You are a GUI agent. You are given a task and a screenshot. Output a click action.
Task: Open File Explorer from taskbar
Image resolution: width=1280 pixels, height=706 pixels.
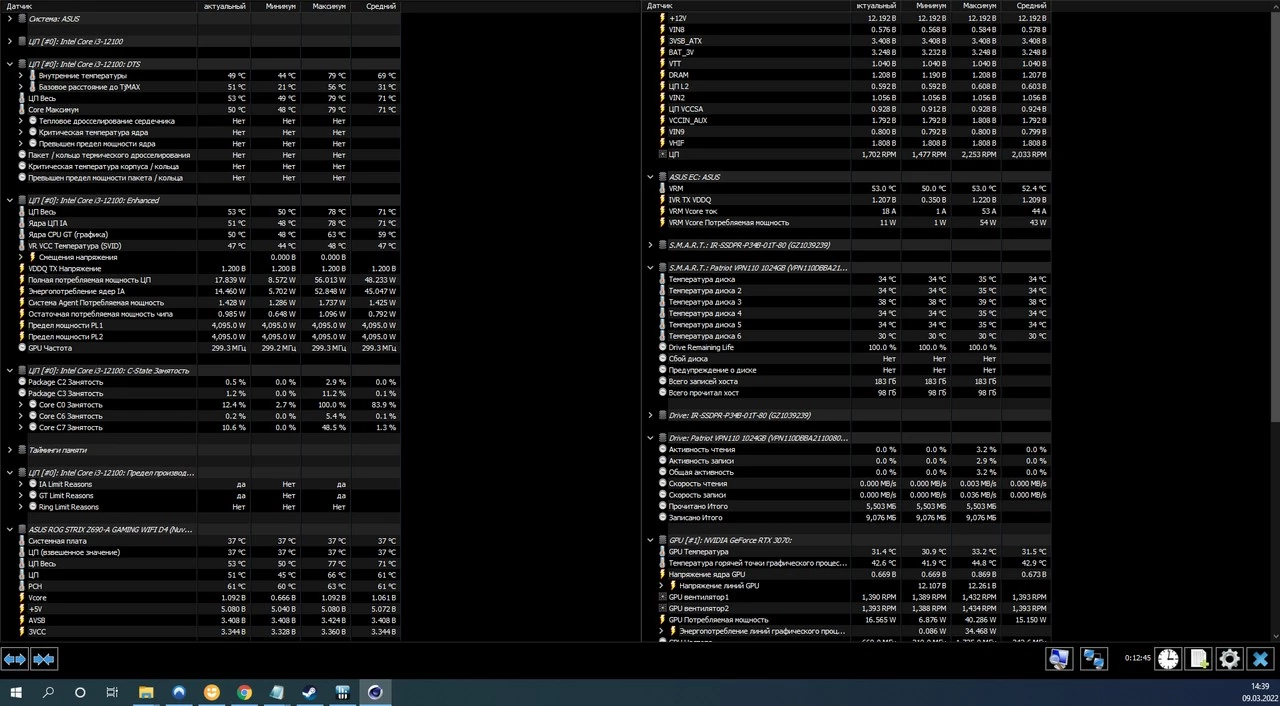[x=146, y=692]
